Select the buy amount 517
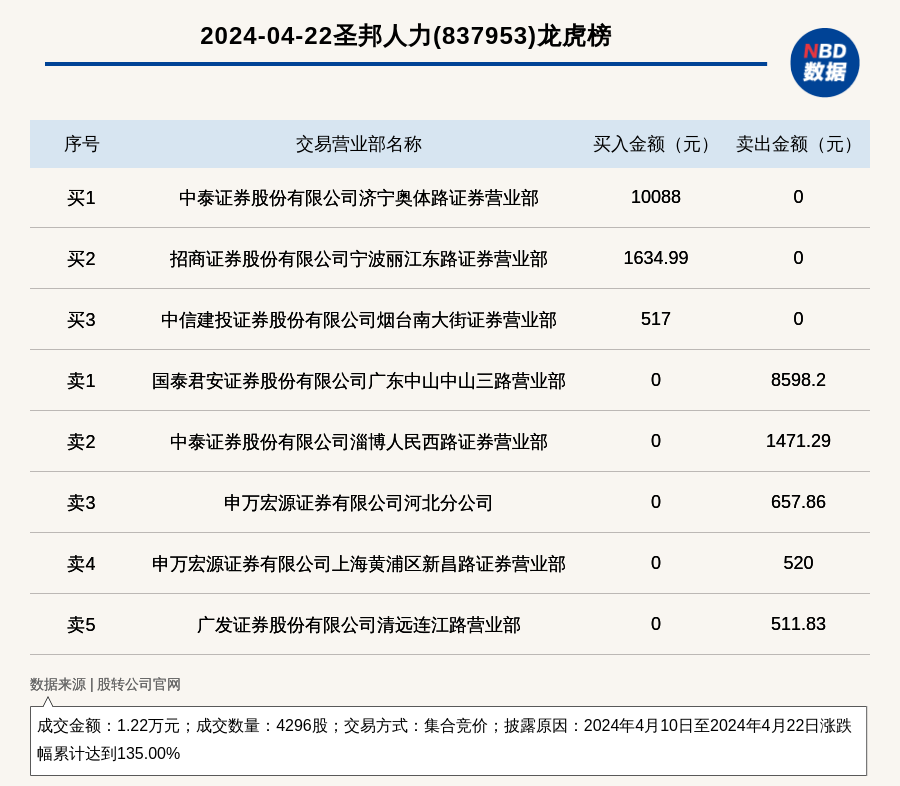 [x=655, y=319]
